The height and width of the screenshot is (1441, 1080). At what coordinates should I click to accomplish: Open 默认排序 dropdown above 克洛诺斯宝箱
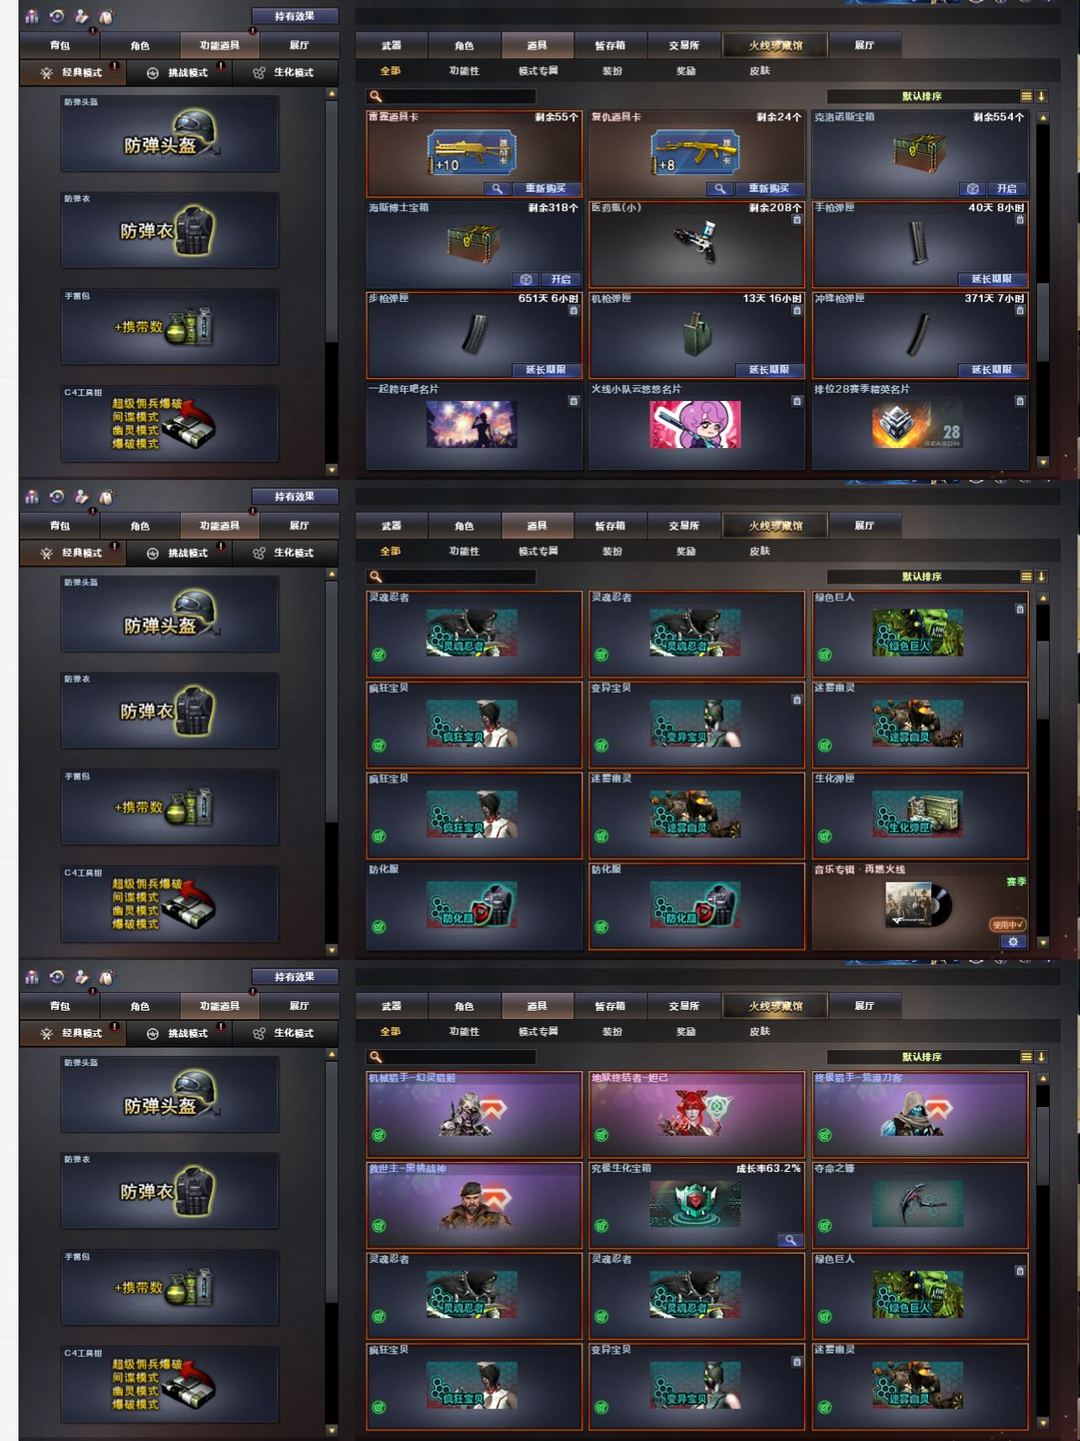922,96
